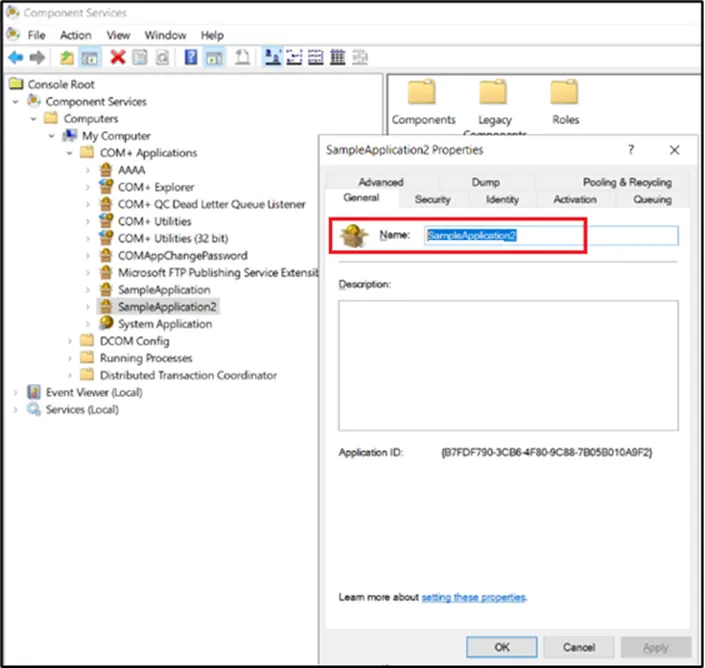Open the 'setting these properties' link
705x668 pixels.
click(x=473, y=597)
